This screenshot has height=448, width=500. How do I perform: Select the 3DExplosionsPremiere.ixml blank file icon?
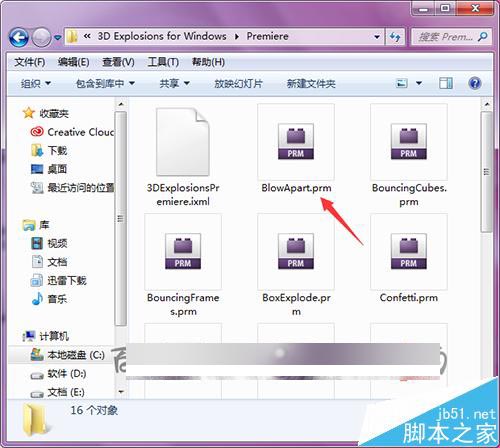[x=183, y=142]
